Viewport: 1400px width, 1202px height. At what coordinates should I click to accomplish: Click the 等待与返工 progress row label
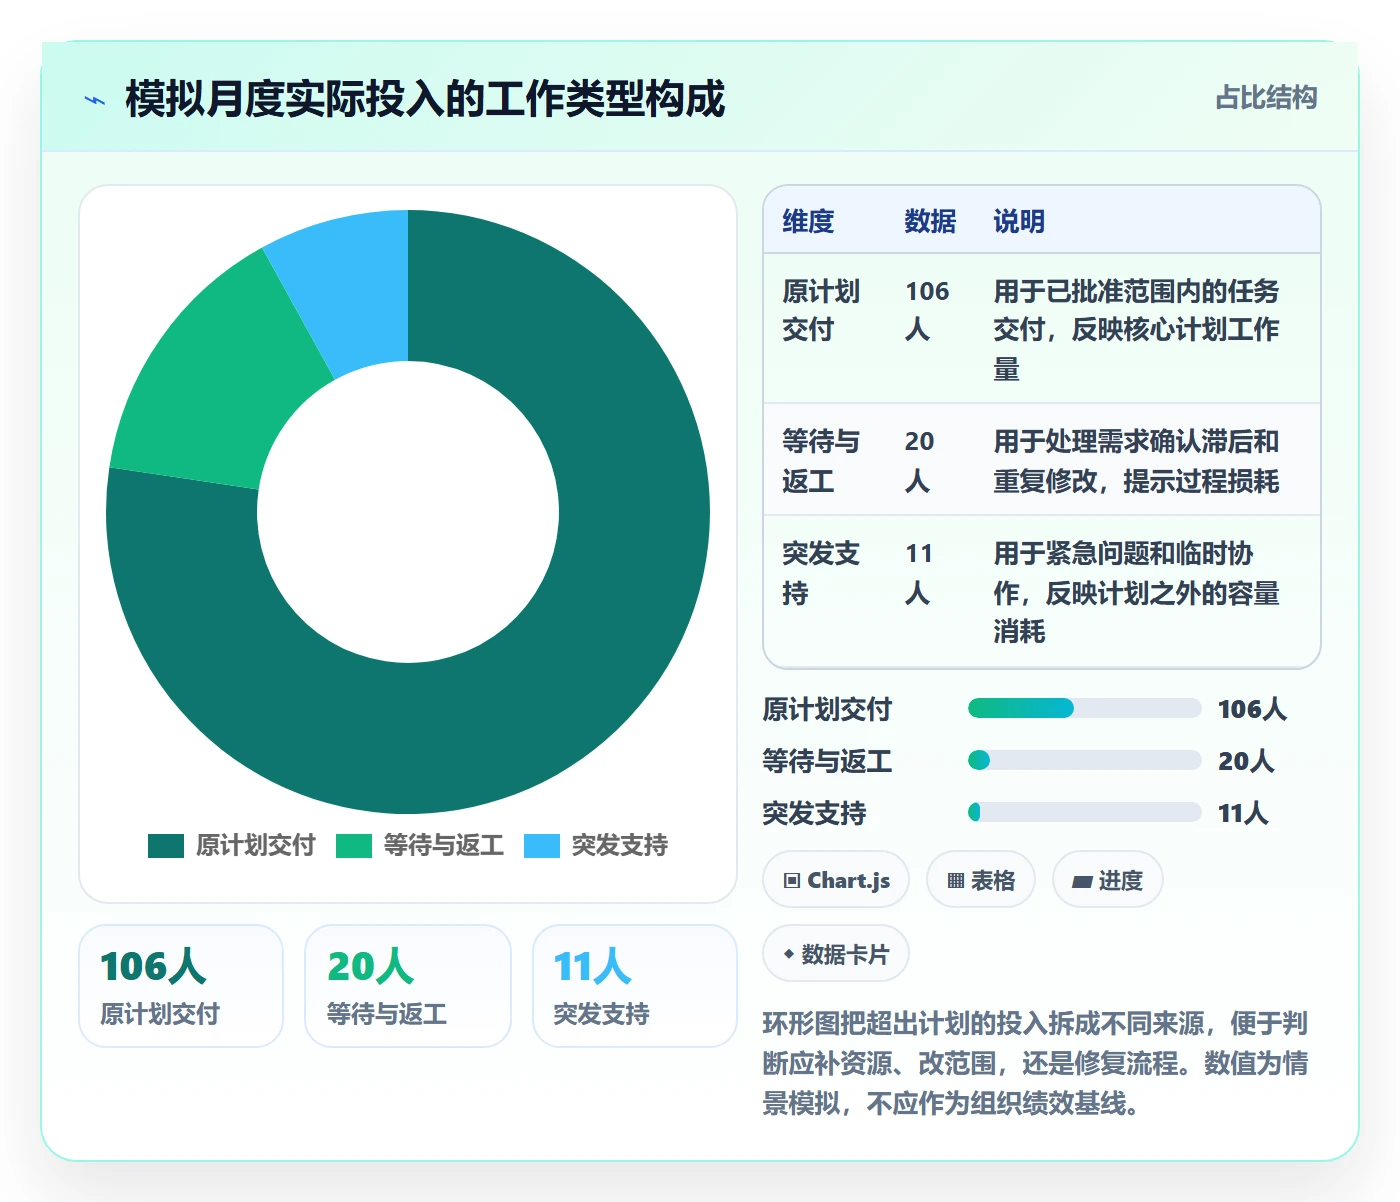(x=827, y=761)
